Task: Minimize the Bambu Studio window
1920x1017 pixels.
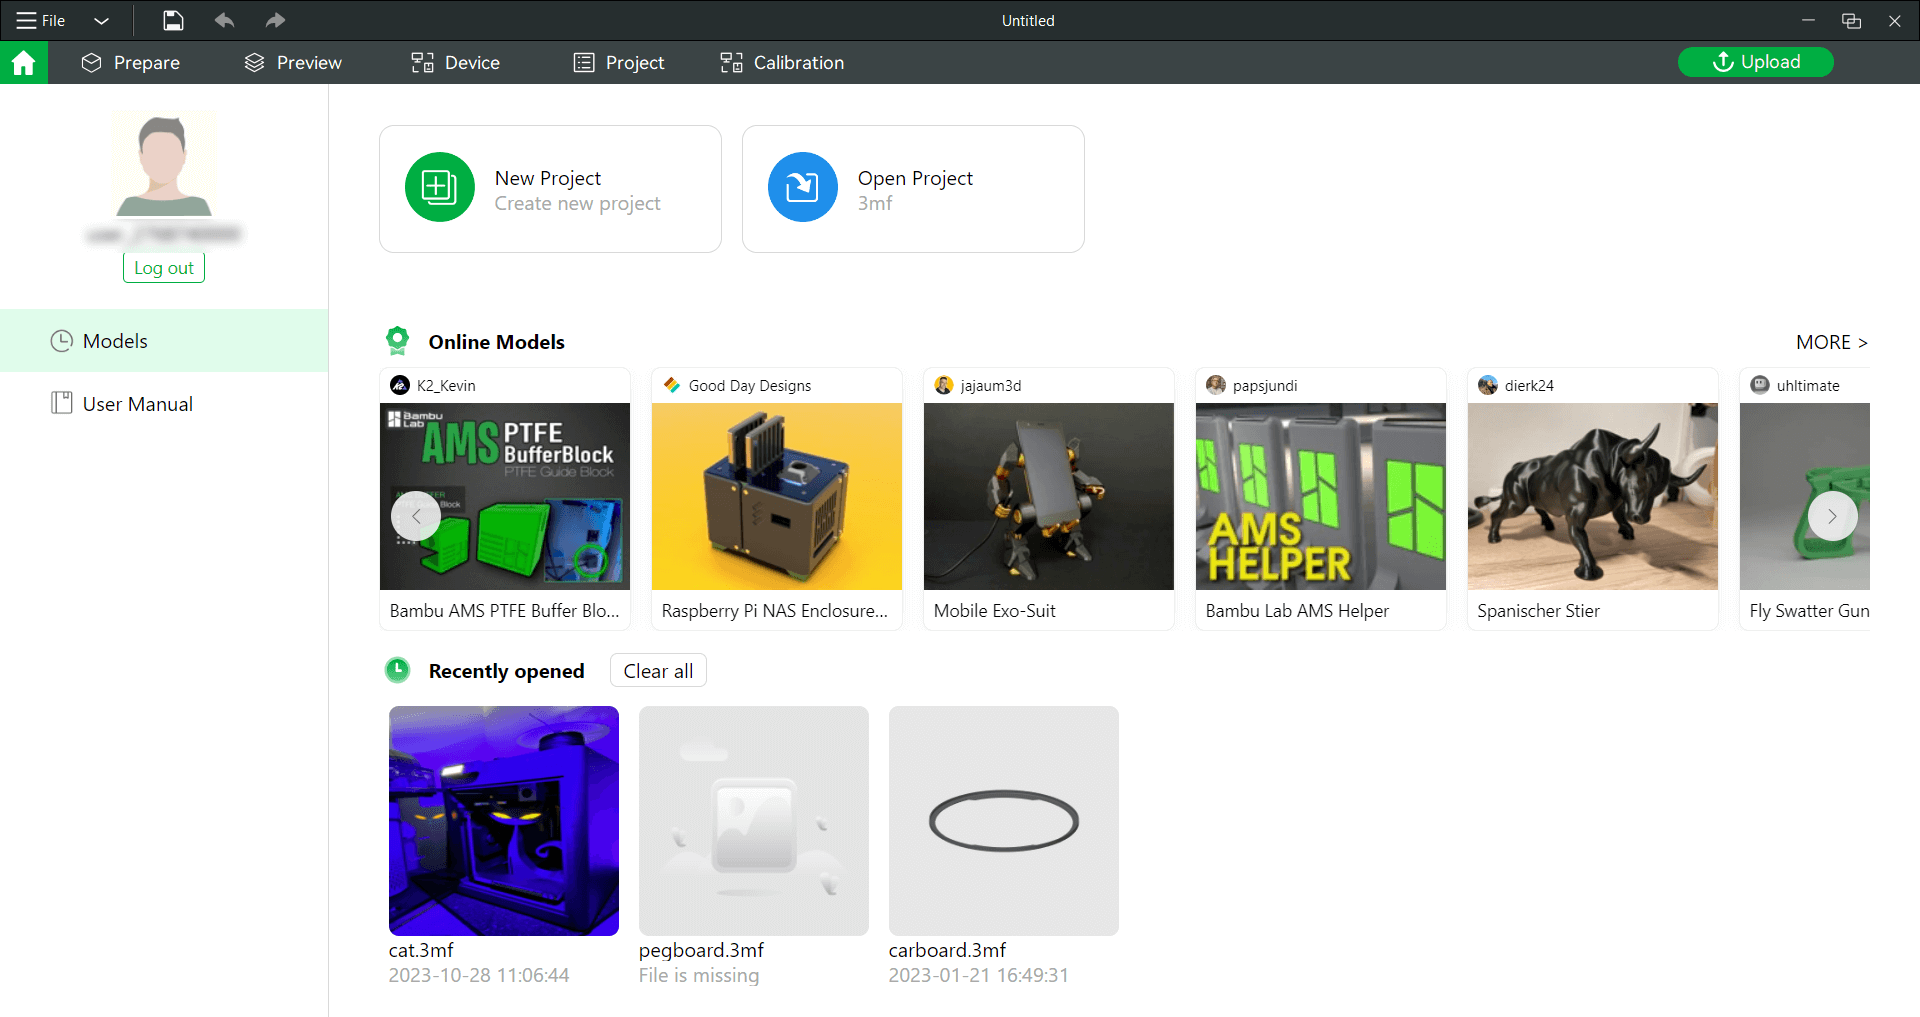Action: (x=1808, y=20)
